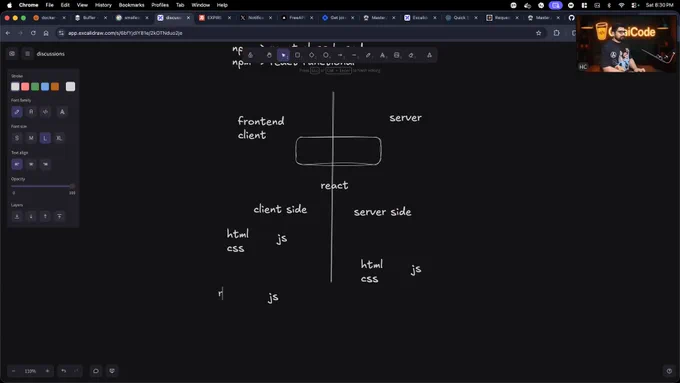Select the Line drawing tool
The width and height of the screenshot is (680, 383).
354,55
